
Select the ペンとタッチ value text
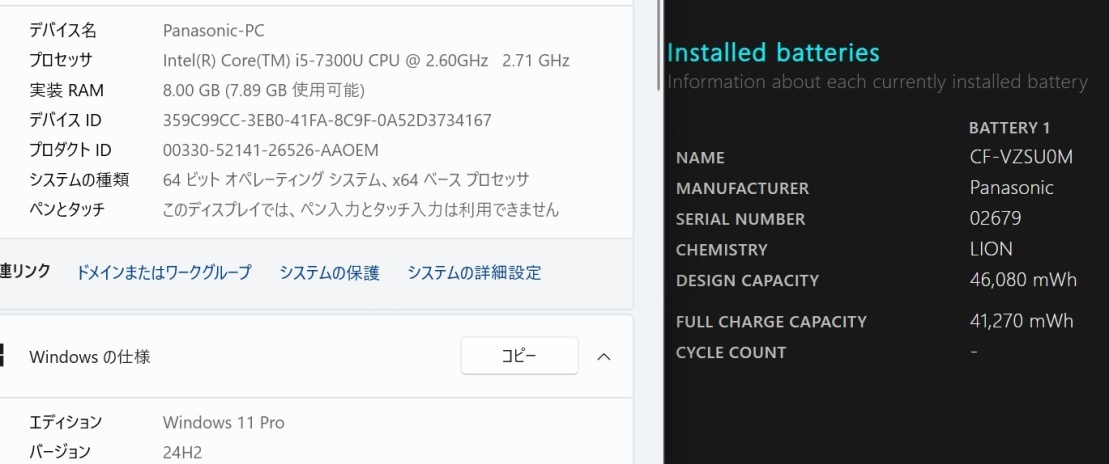(x=361, y=209)
